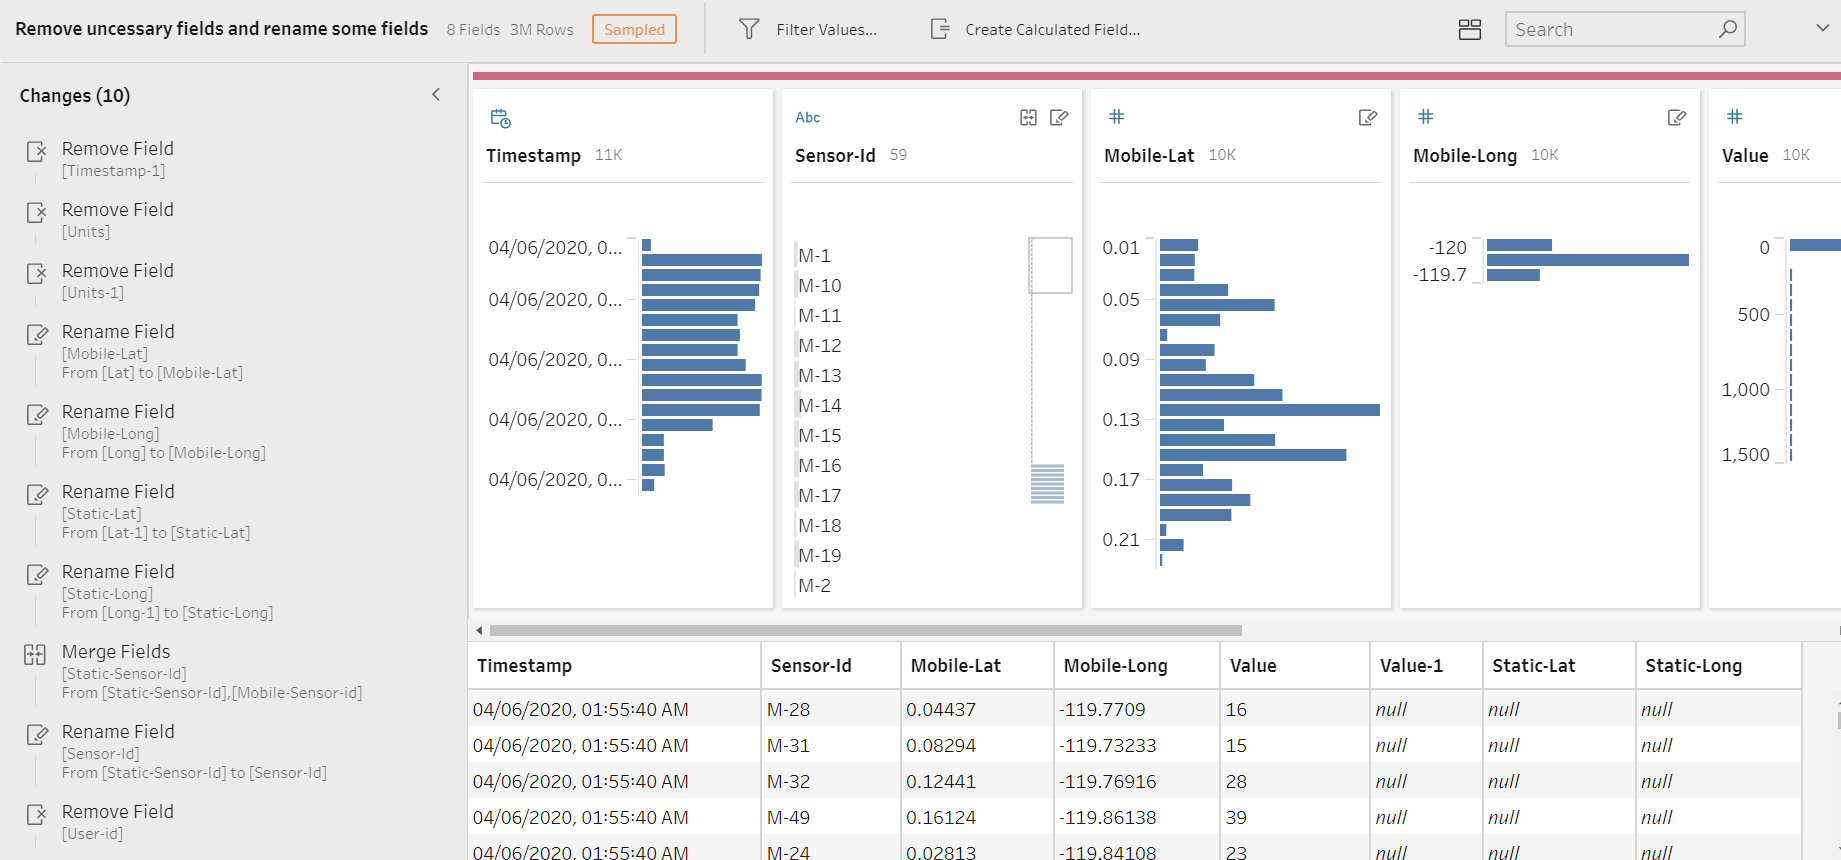Screen dimensions: 1841x860
Task: Select the Rename Sensor-Id change icon
Action: click(37, 735)
